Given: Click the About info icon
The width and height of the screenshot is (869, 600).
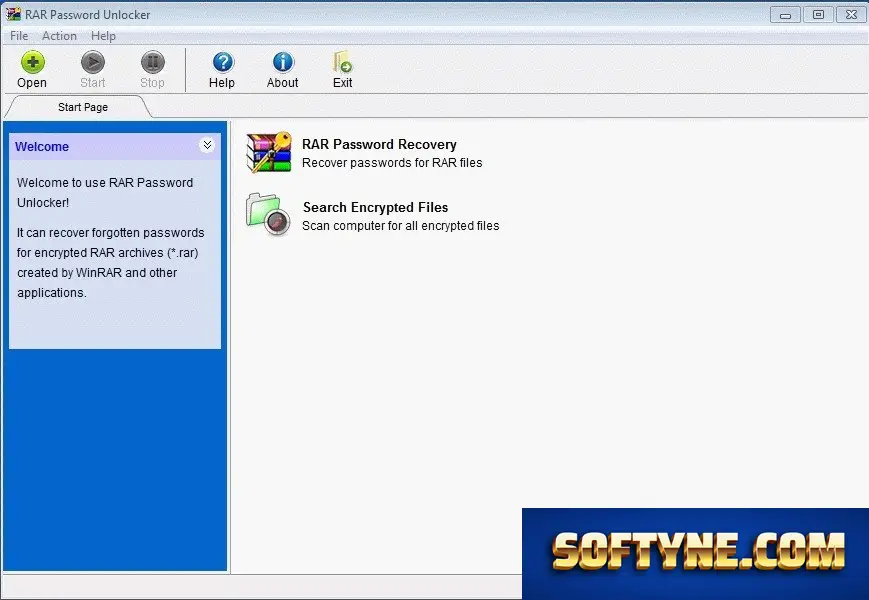Looking at the screenshot, I should tap(283, 62).
